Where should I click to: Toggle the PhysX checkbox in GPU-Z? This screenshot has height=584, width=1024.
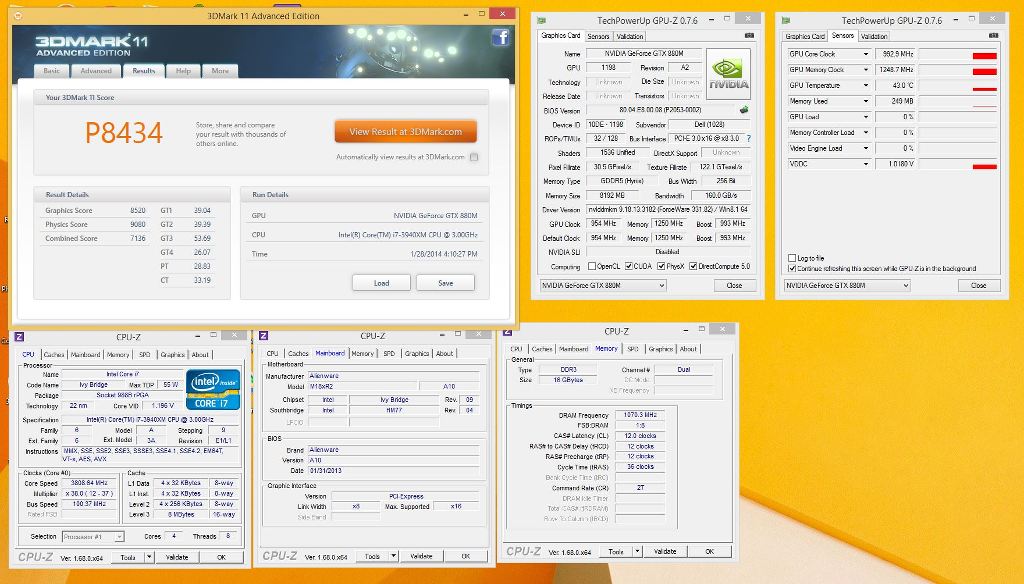pos(661,267)
